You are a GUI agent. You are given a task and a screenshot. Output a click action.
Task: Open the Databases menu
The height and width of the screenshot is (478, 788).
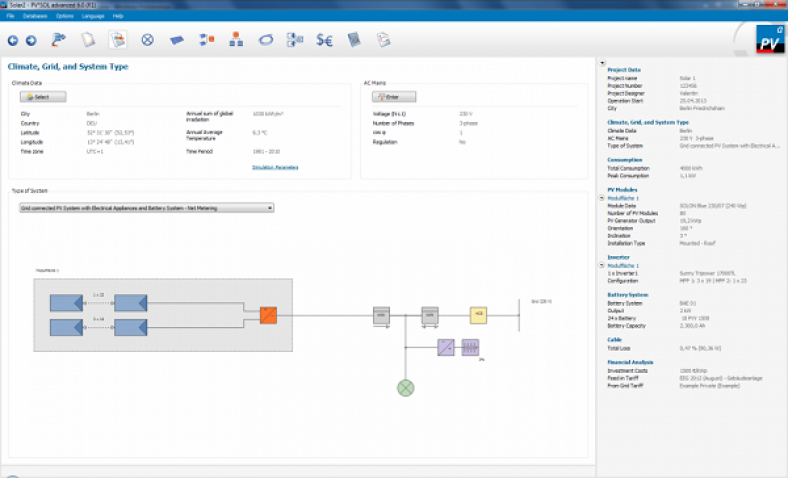click(35, 16)
